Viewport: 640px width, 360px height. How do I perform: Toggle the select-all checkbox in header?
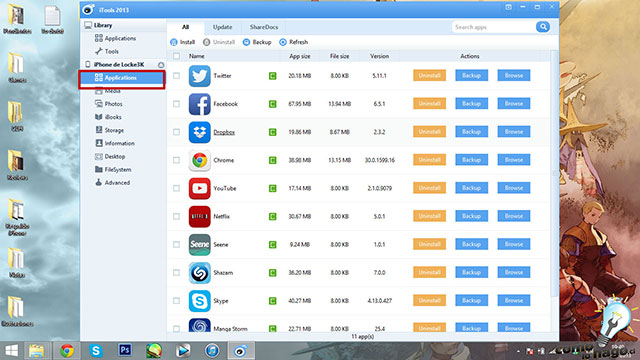(176, 56)
